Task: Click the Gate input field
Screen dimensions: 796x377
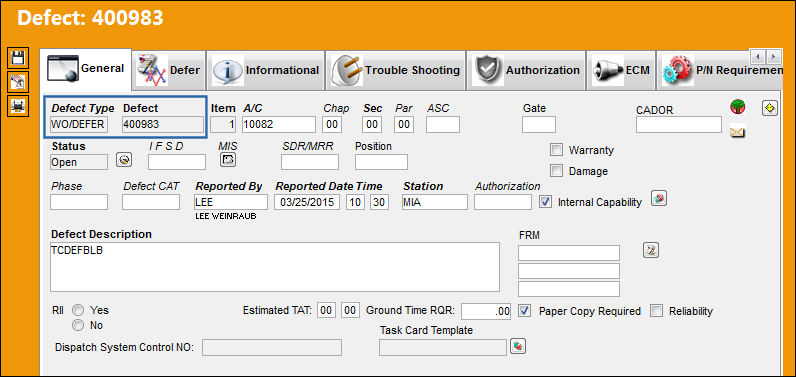Action: 539,124
